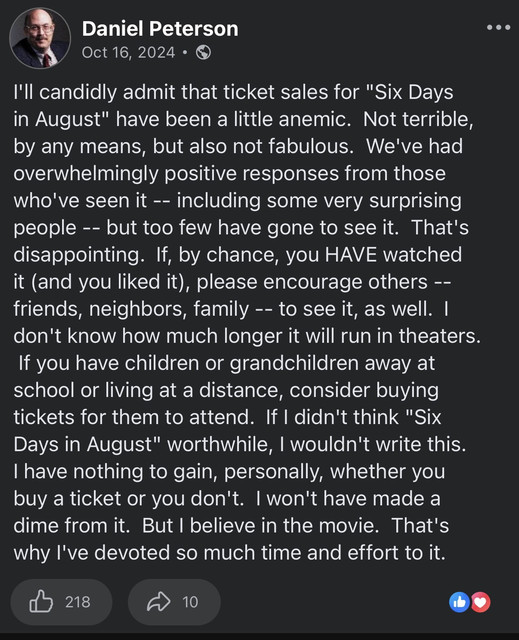The image size is (519, 640).
Task: Open the three-dot post options menu
Action: coord(498,28)
